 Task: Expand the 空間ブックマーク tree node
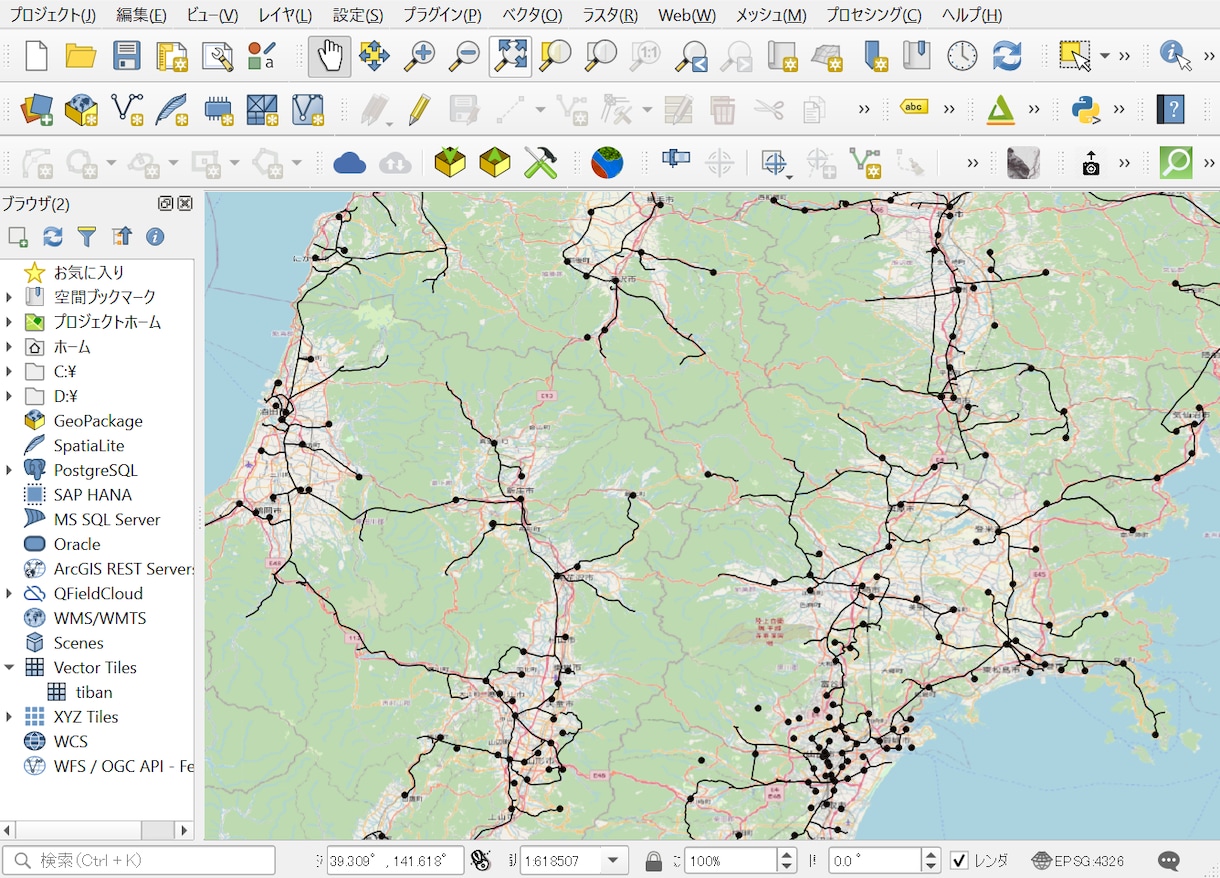point(9,297)
